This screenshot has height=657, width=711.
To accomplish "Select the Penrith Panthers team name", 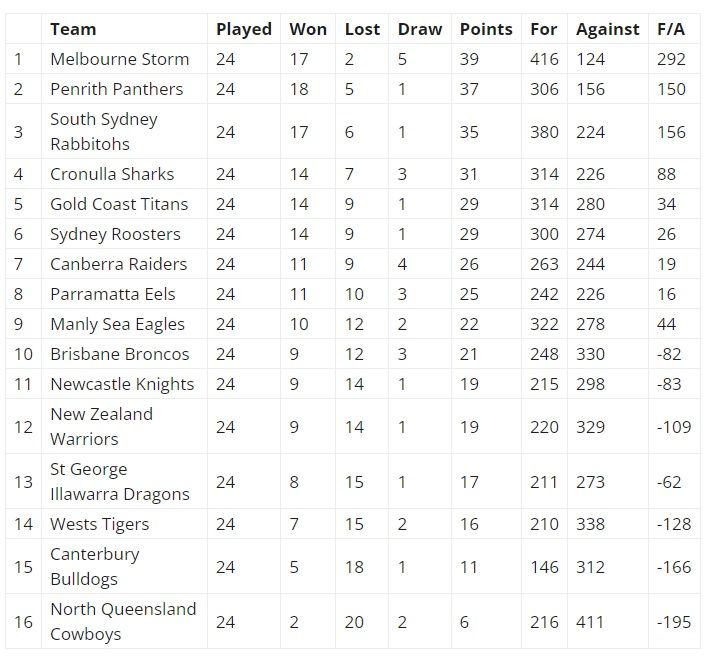I will (117, 89).
